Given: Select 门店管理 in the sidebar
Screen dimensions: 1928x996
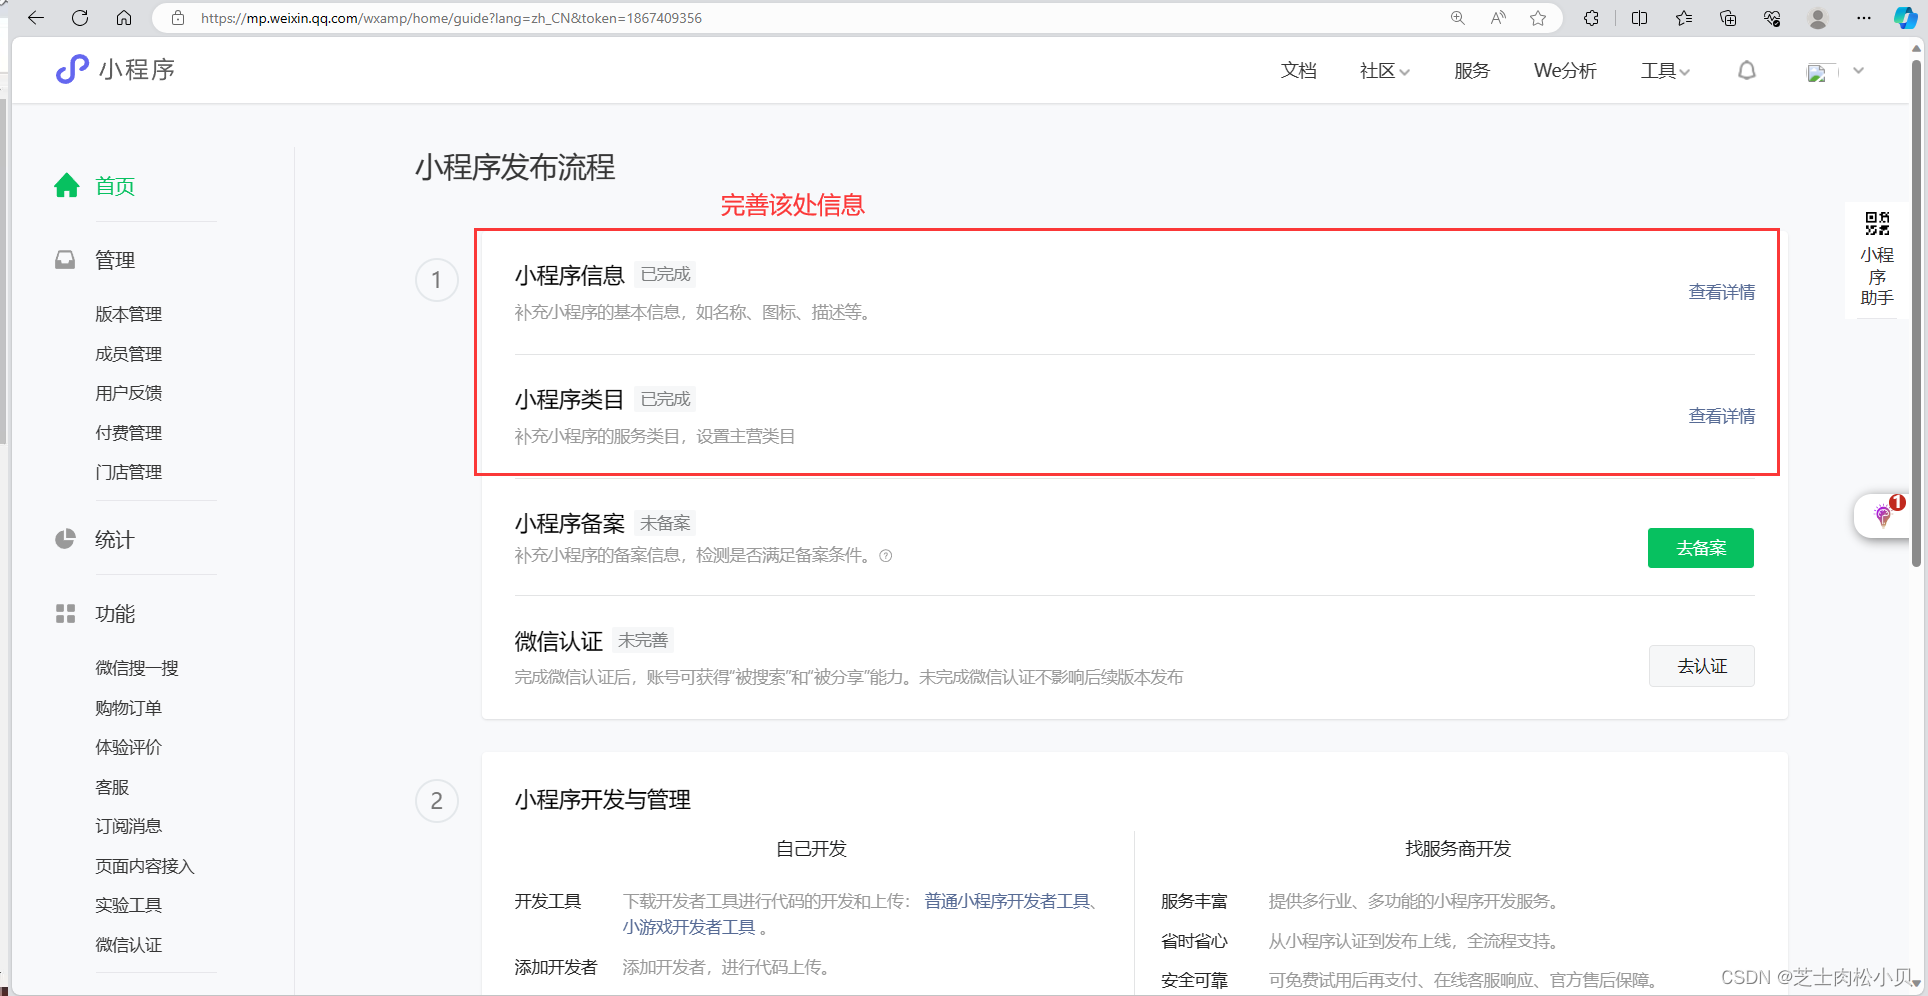Looking at the screenshot, I should click(128, 472).
